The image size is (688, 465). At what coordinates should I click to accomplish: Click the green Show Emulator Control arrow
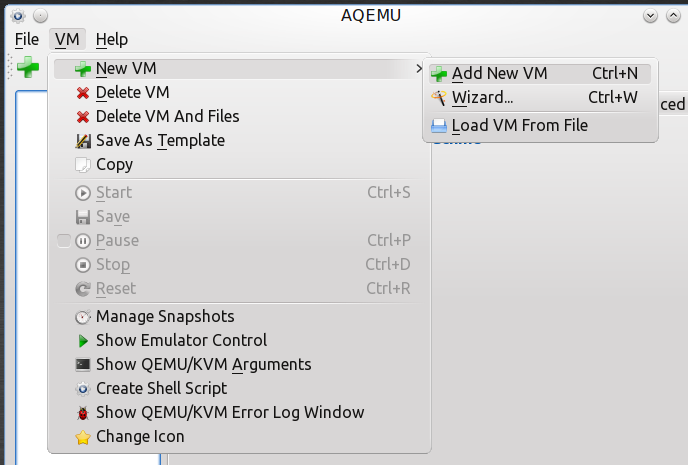(82, 341)
